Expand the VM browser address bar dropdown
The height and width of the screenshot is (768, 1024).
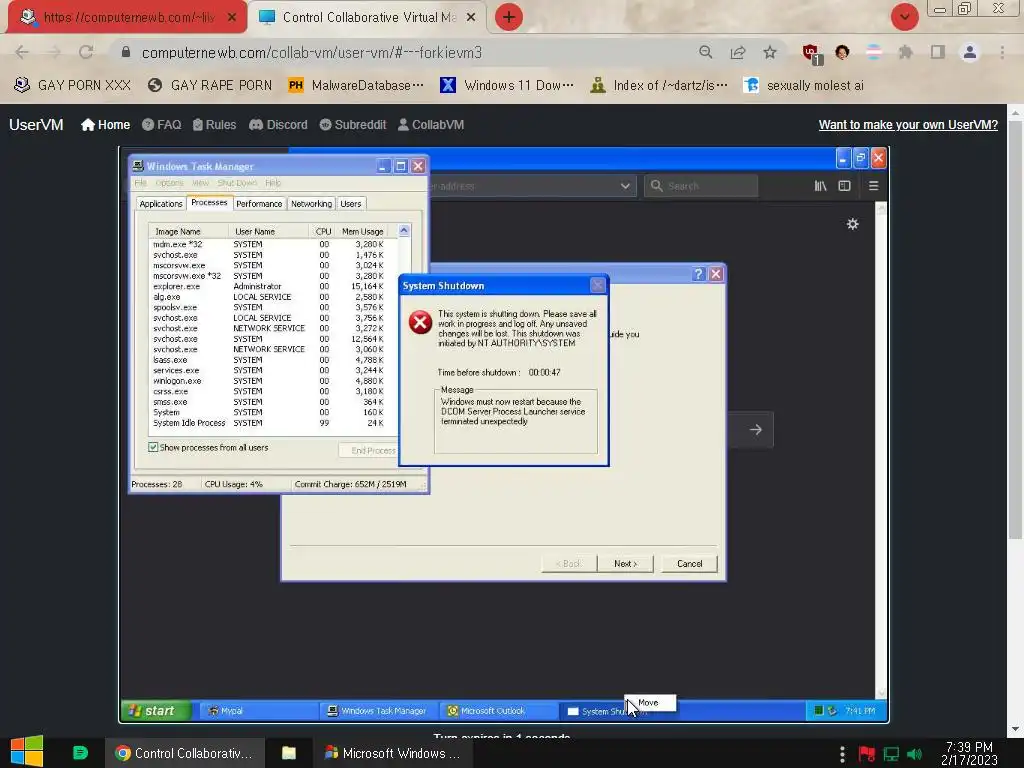coord(625,186)
